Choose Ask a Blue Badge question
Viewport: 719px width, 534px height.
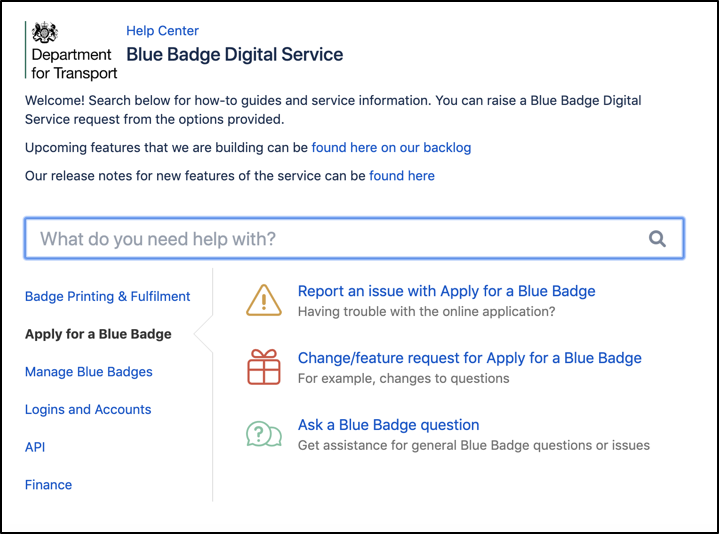388,425
